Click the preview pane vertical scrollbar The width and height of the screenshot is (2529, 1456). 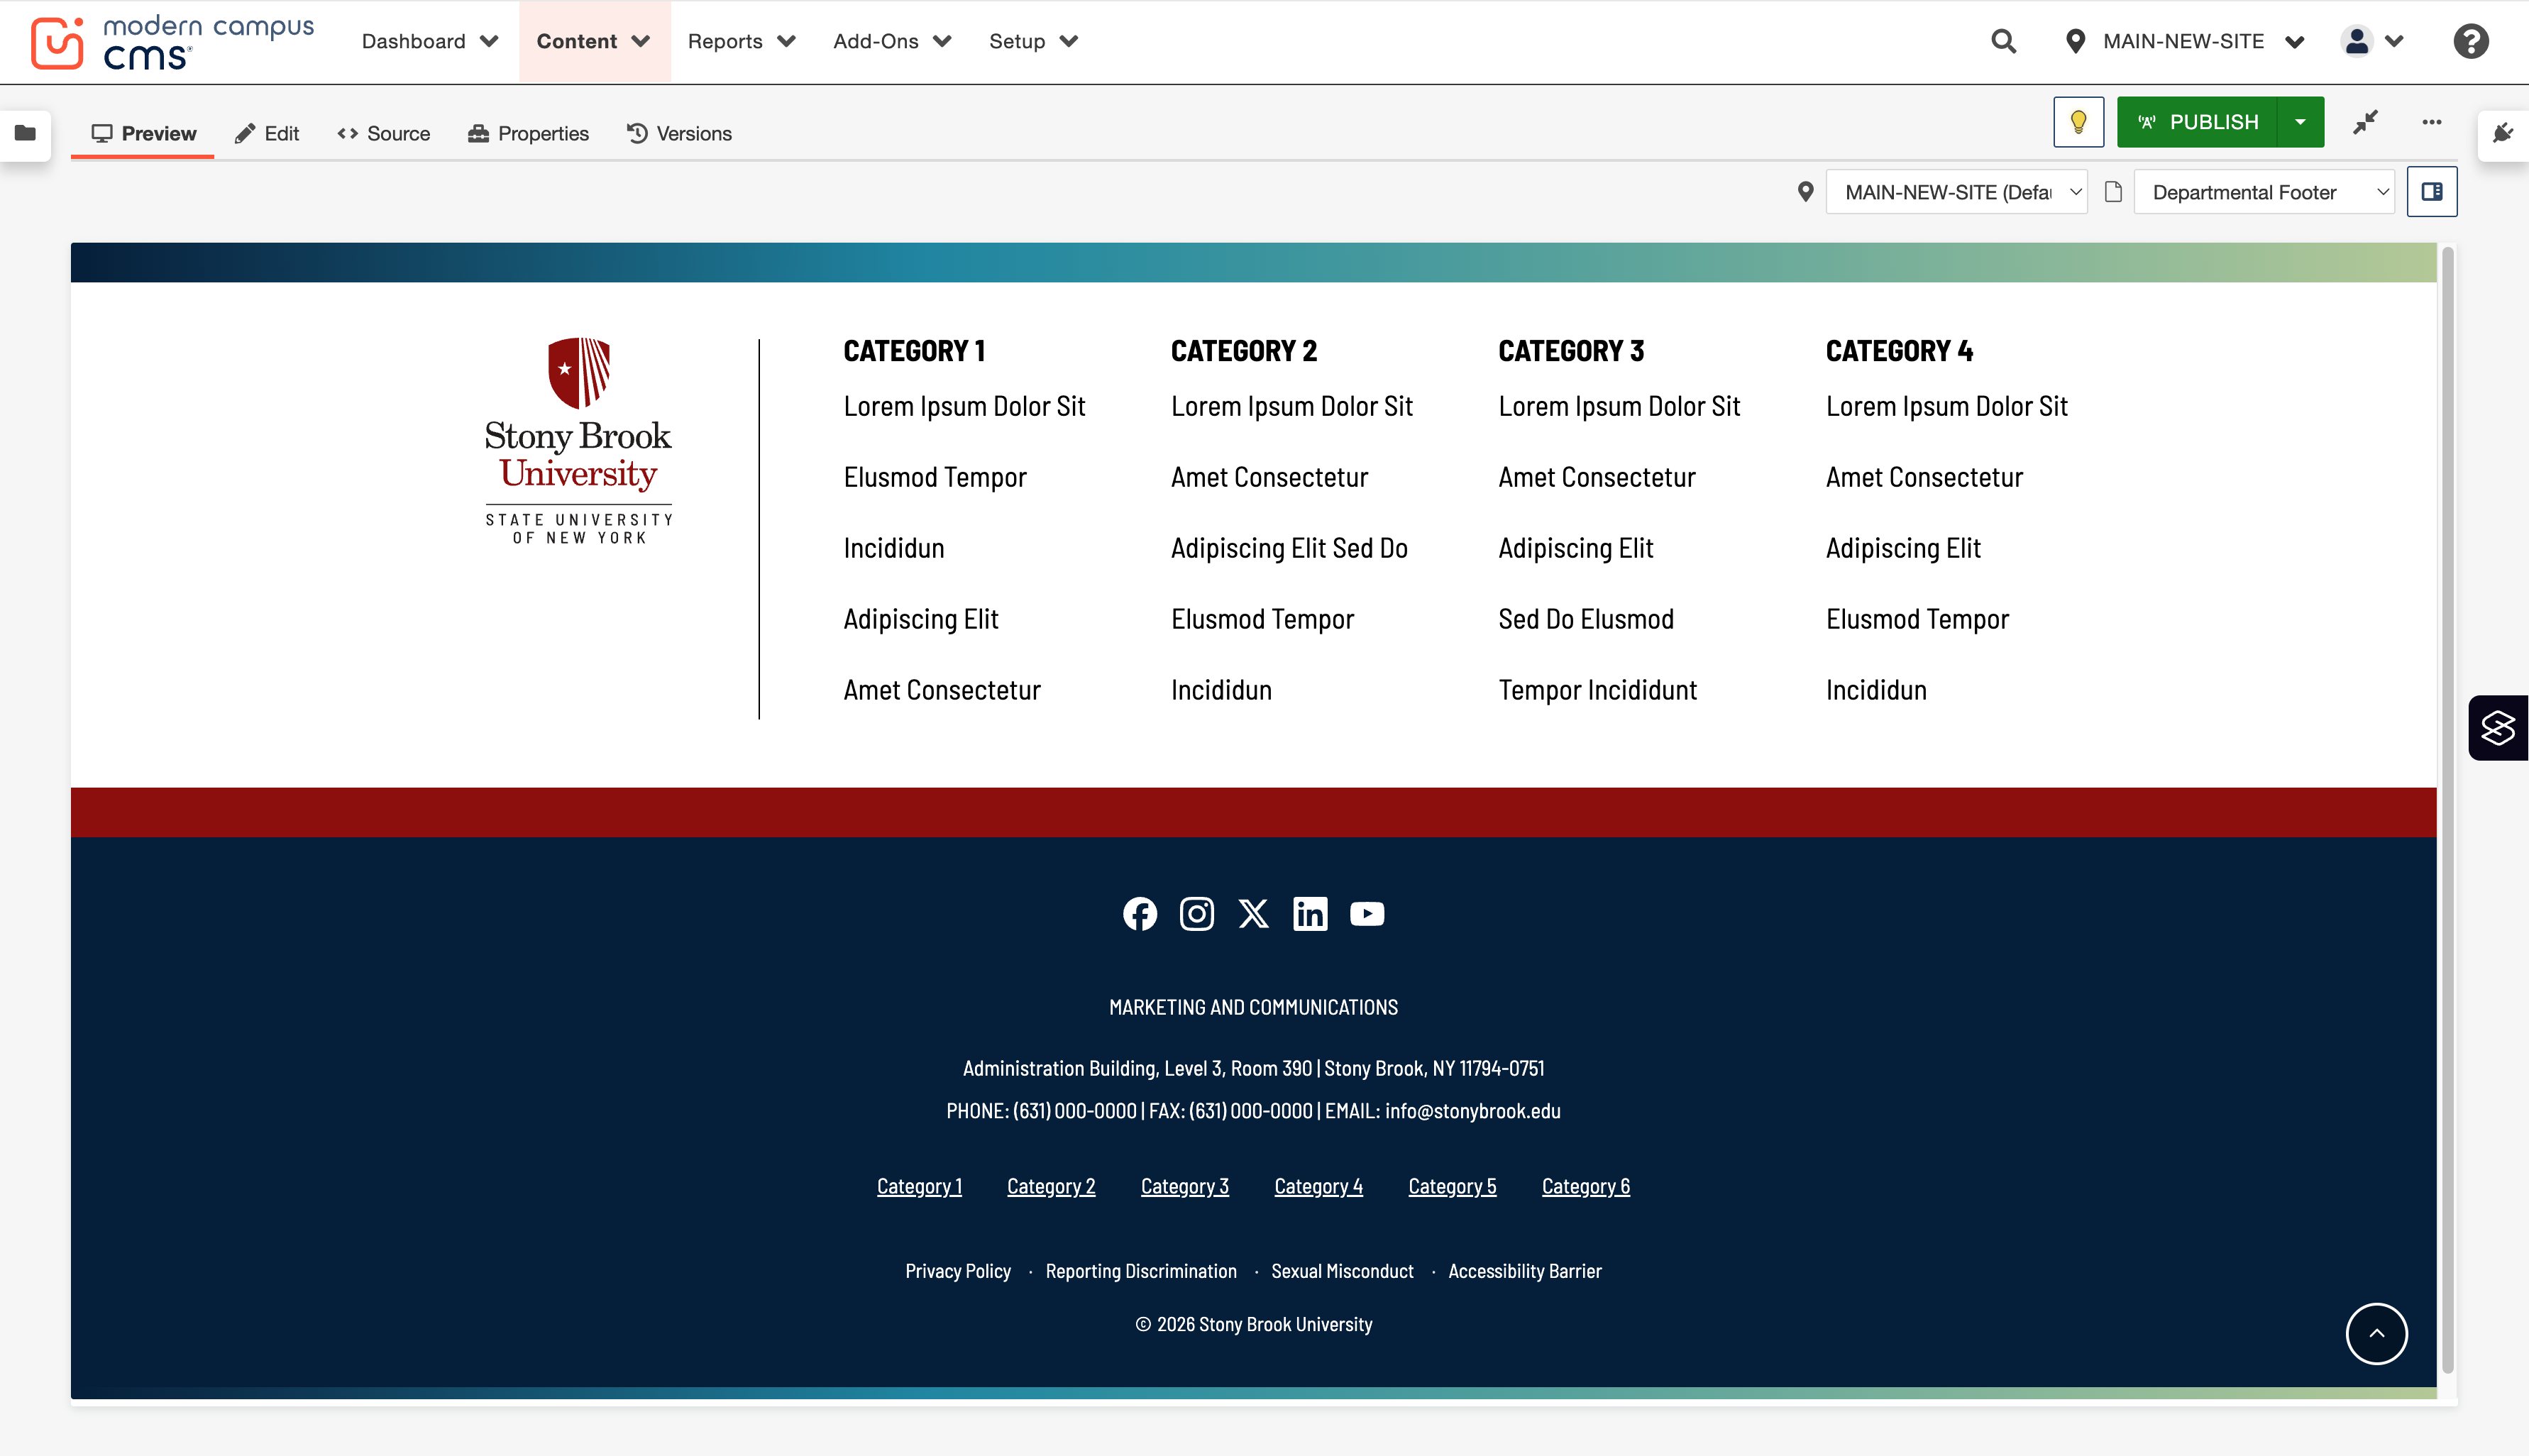click(2447, 810)
